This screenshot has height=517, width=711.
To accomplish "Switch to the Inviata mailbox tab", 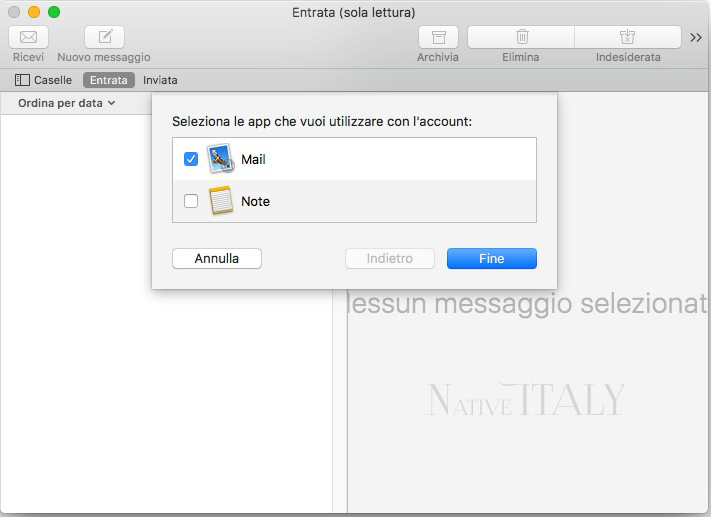I will tap(160, 80).
